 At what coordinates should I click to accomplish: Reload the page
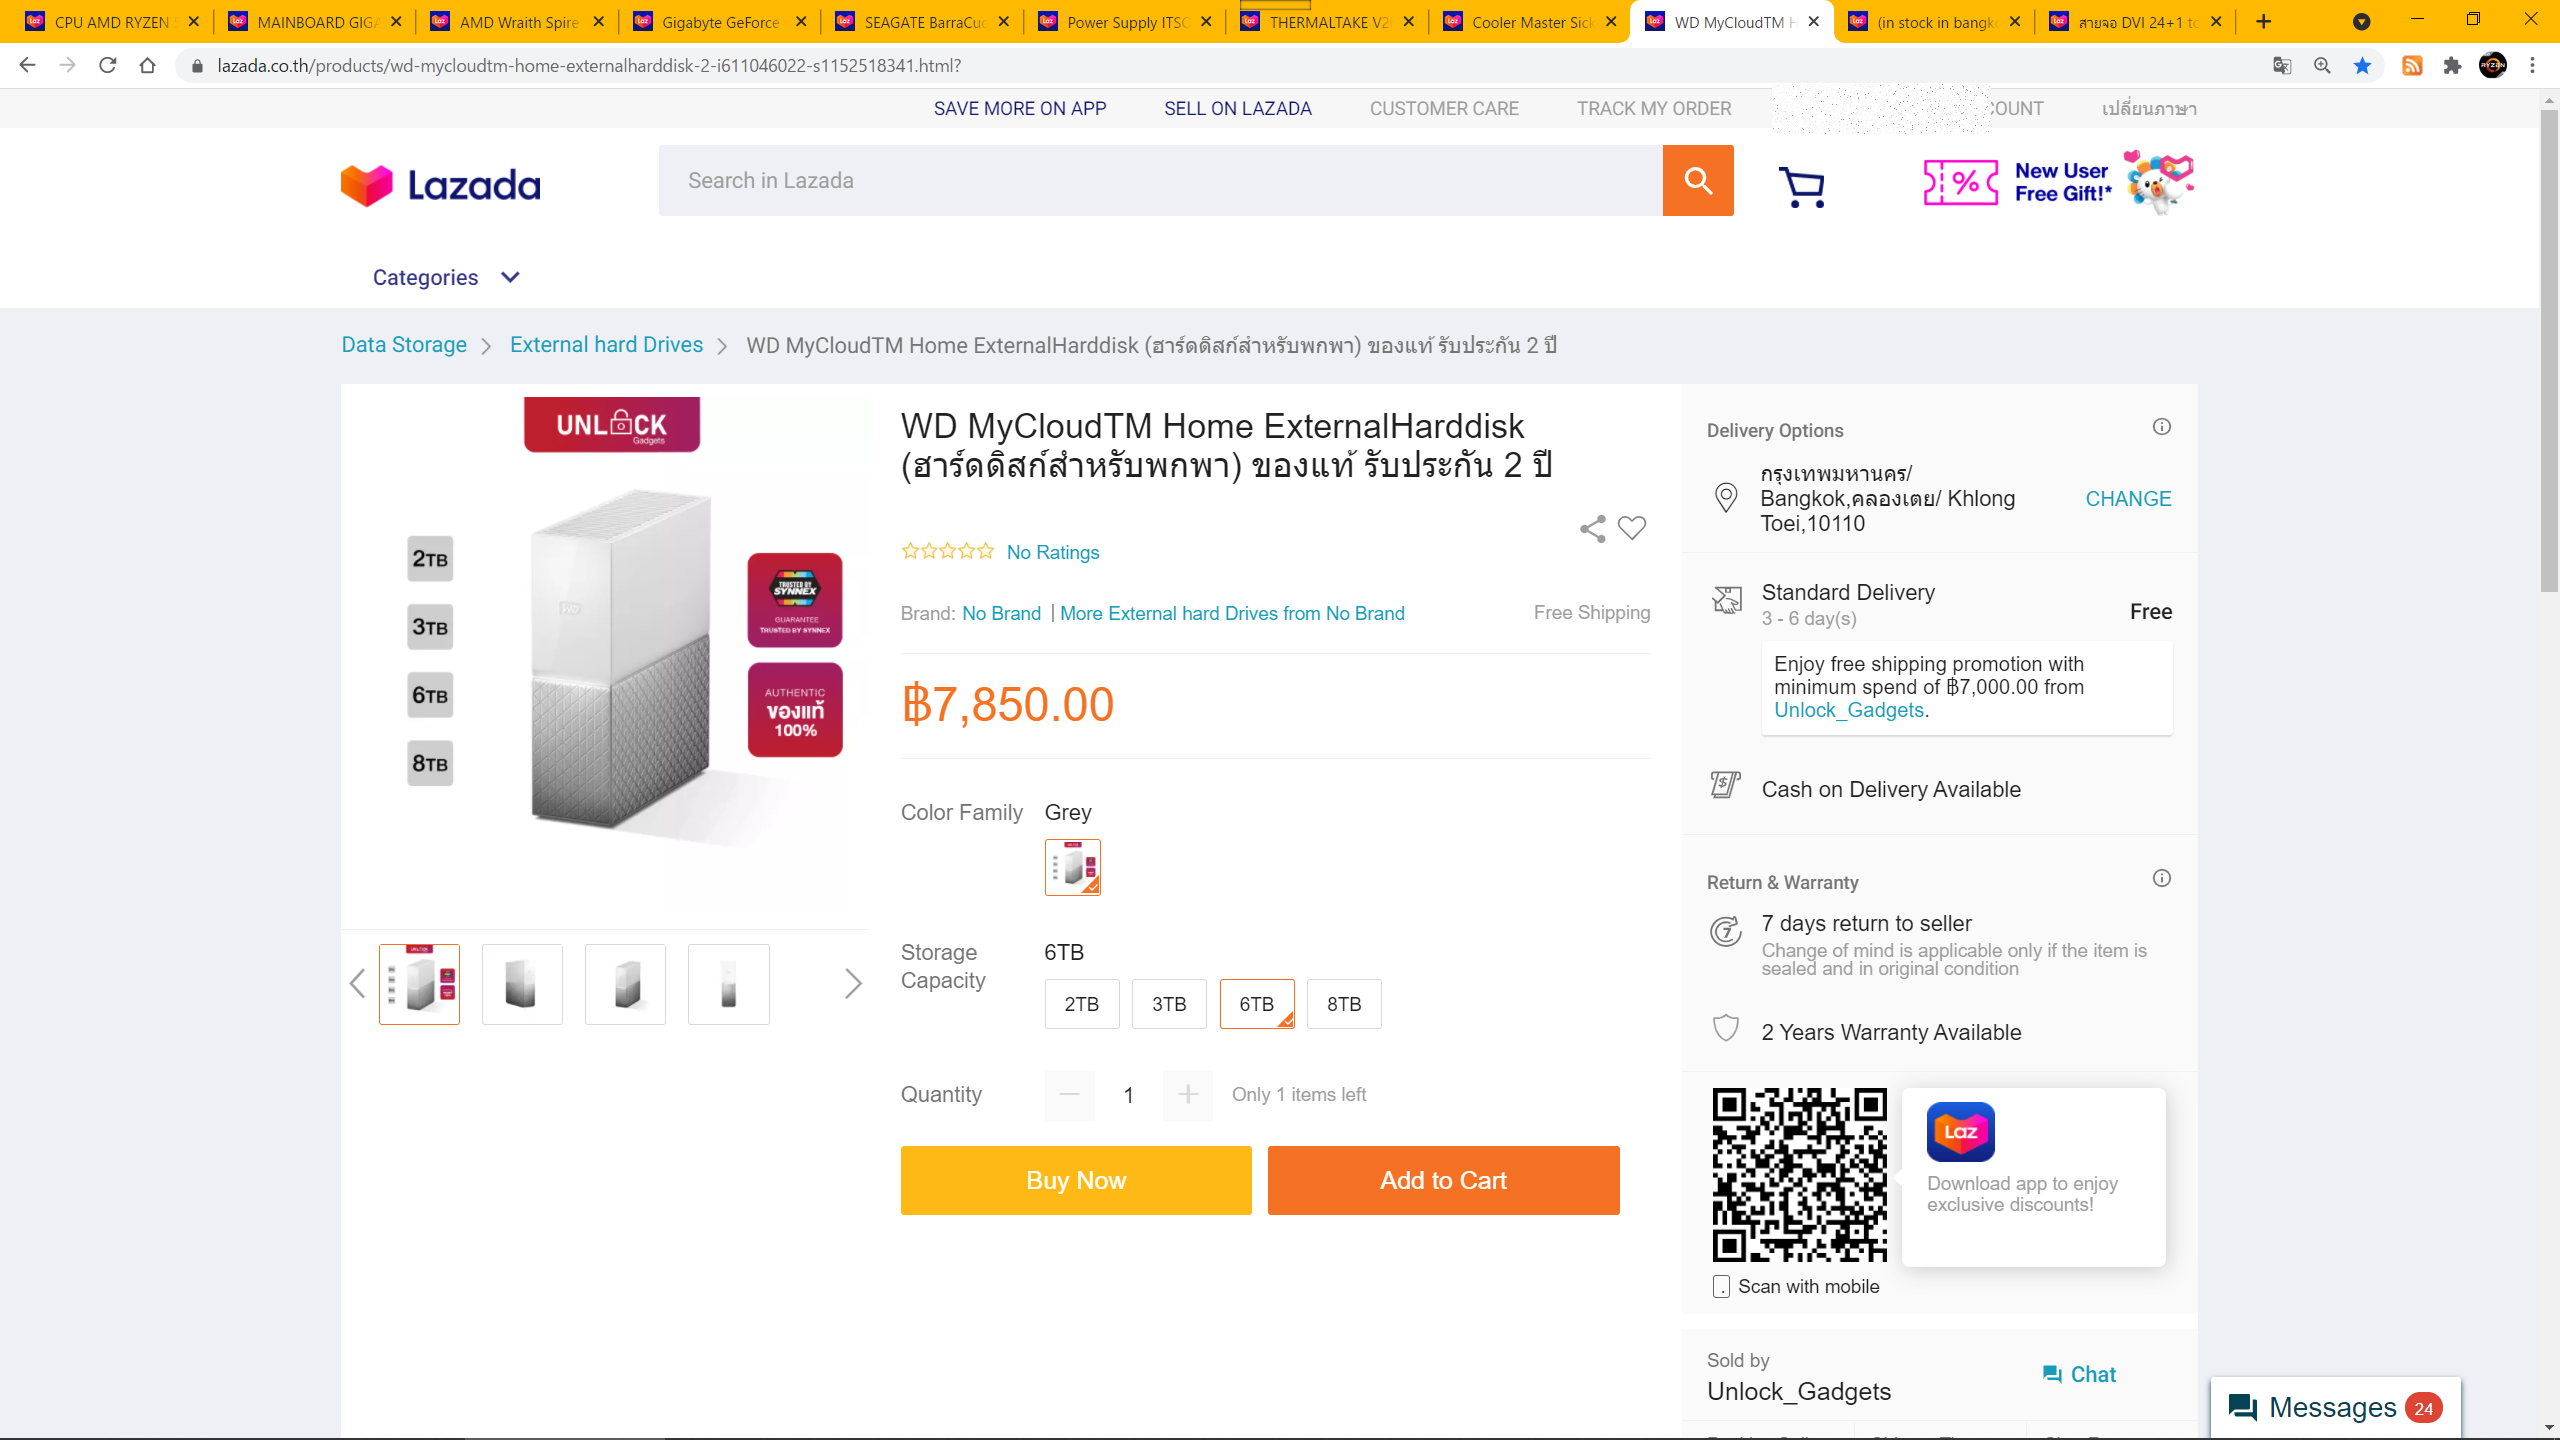coord(108,66)
